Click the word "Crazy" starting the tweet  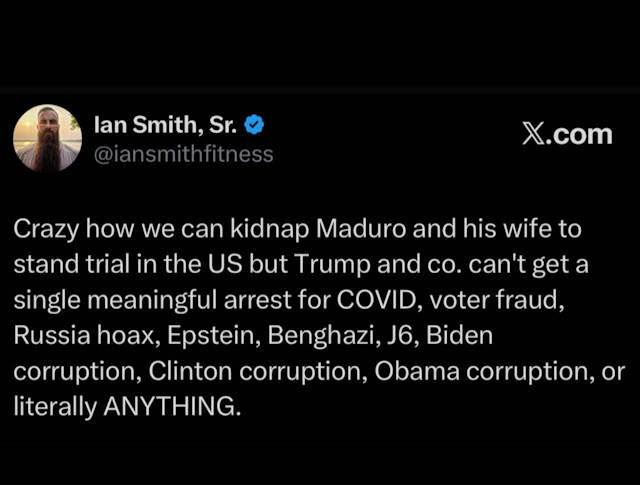tap(42, 228)
